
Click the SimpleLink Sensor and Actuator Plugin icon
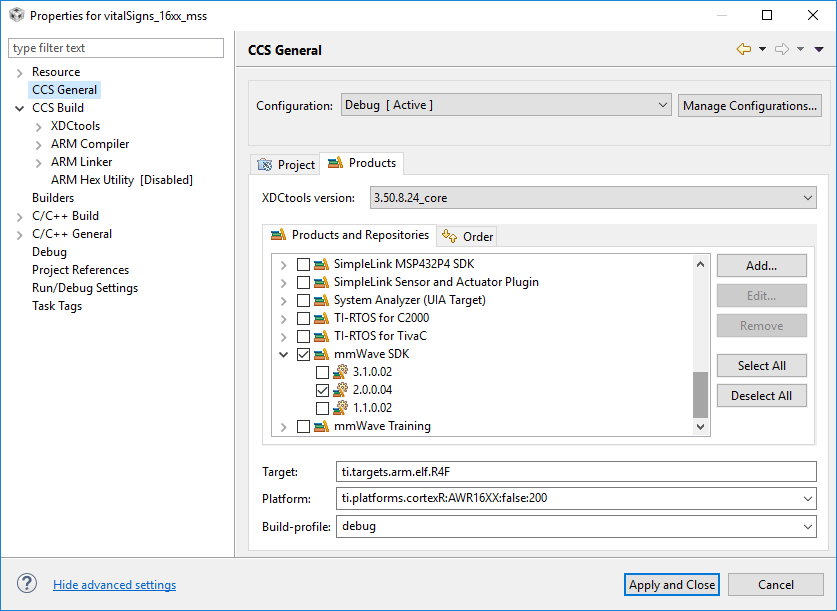(x=321, y=282)
